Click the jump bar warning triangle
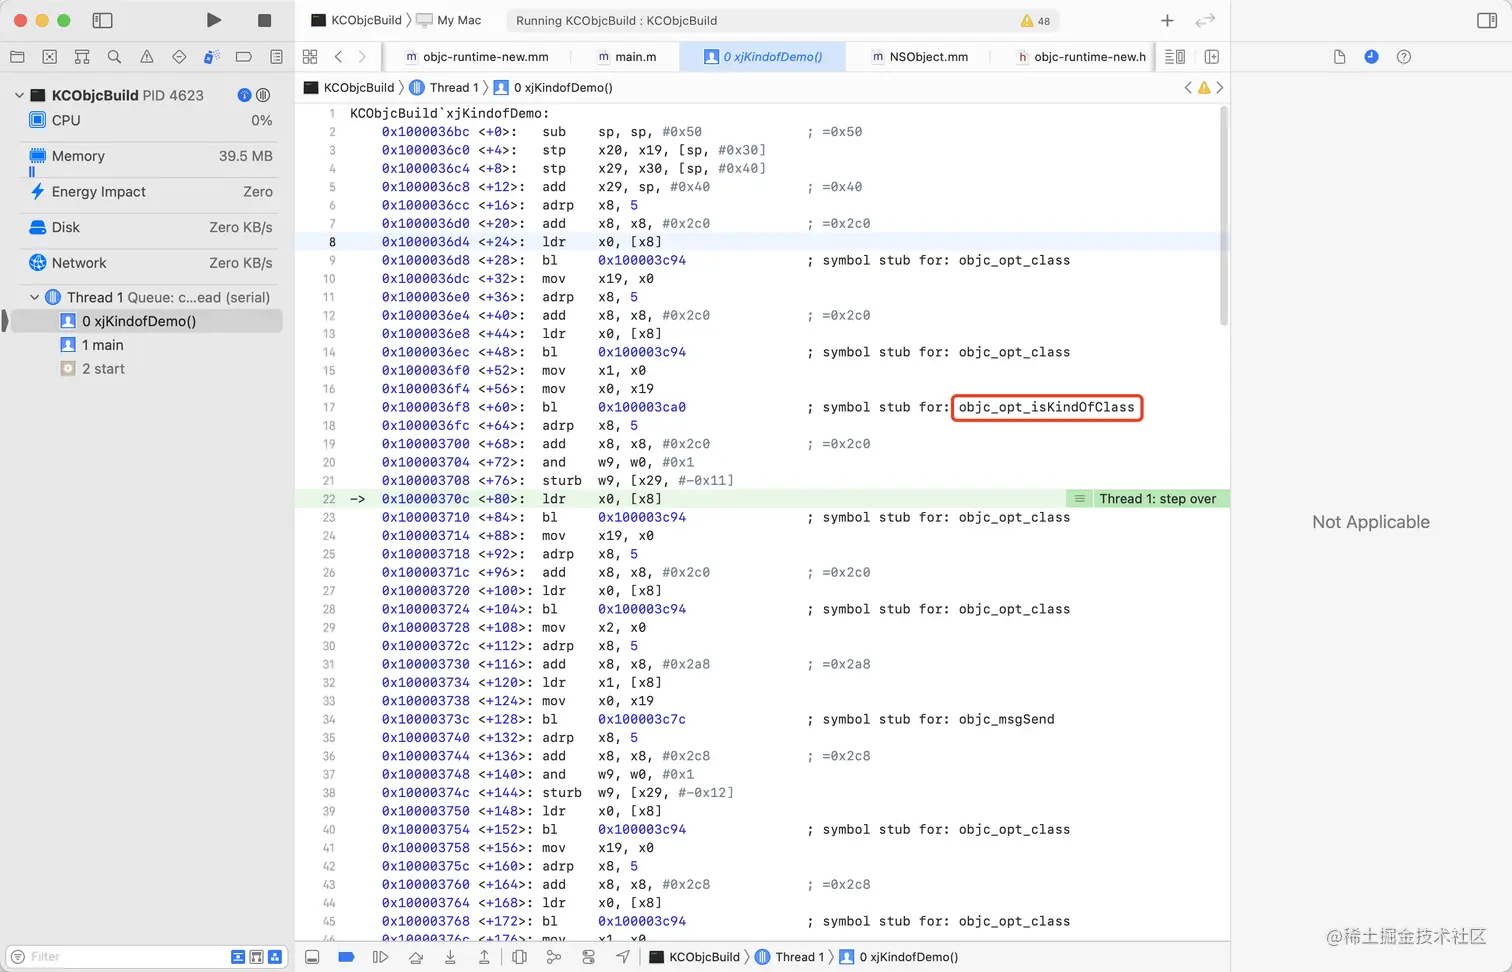The height and width of the screenshot is (972, 1512). coord(1204,88)
